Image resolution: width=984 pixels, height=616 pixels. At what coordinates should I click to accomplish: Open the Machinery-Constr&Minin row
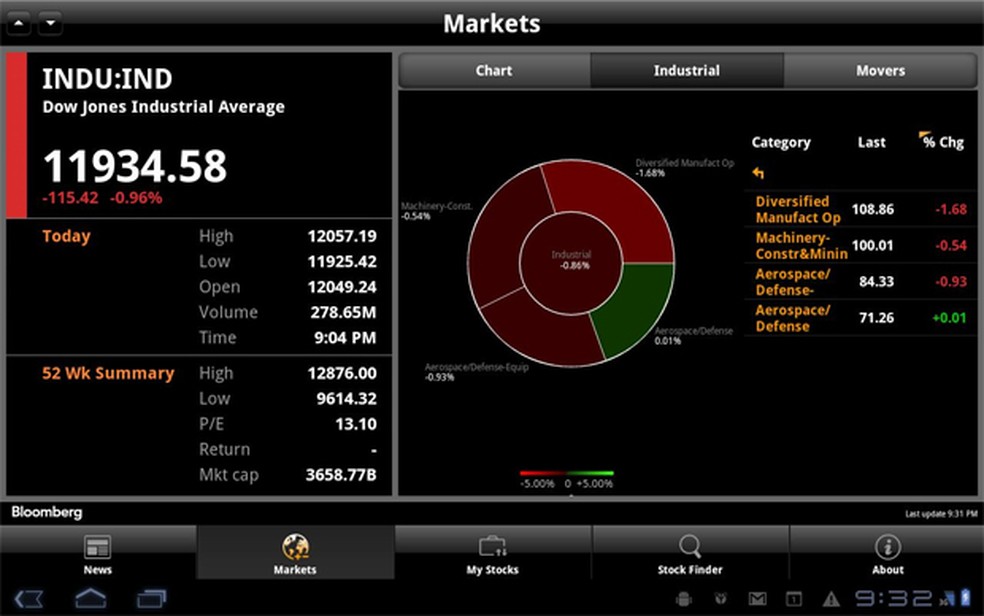pyautogui.click(x=860, y=245)
